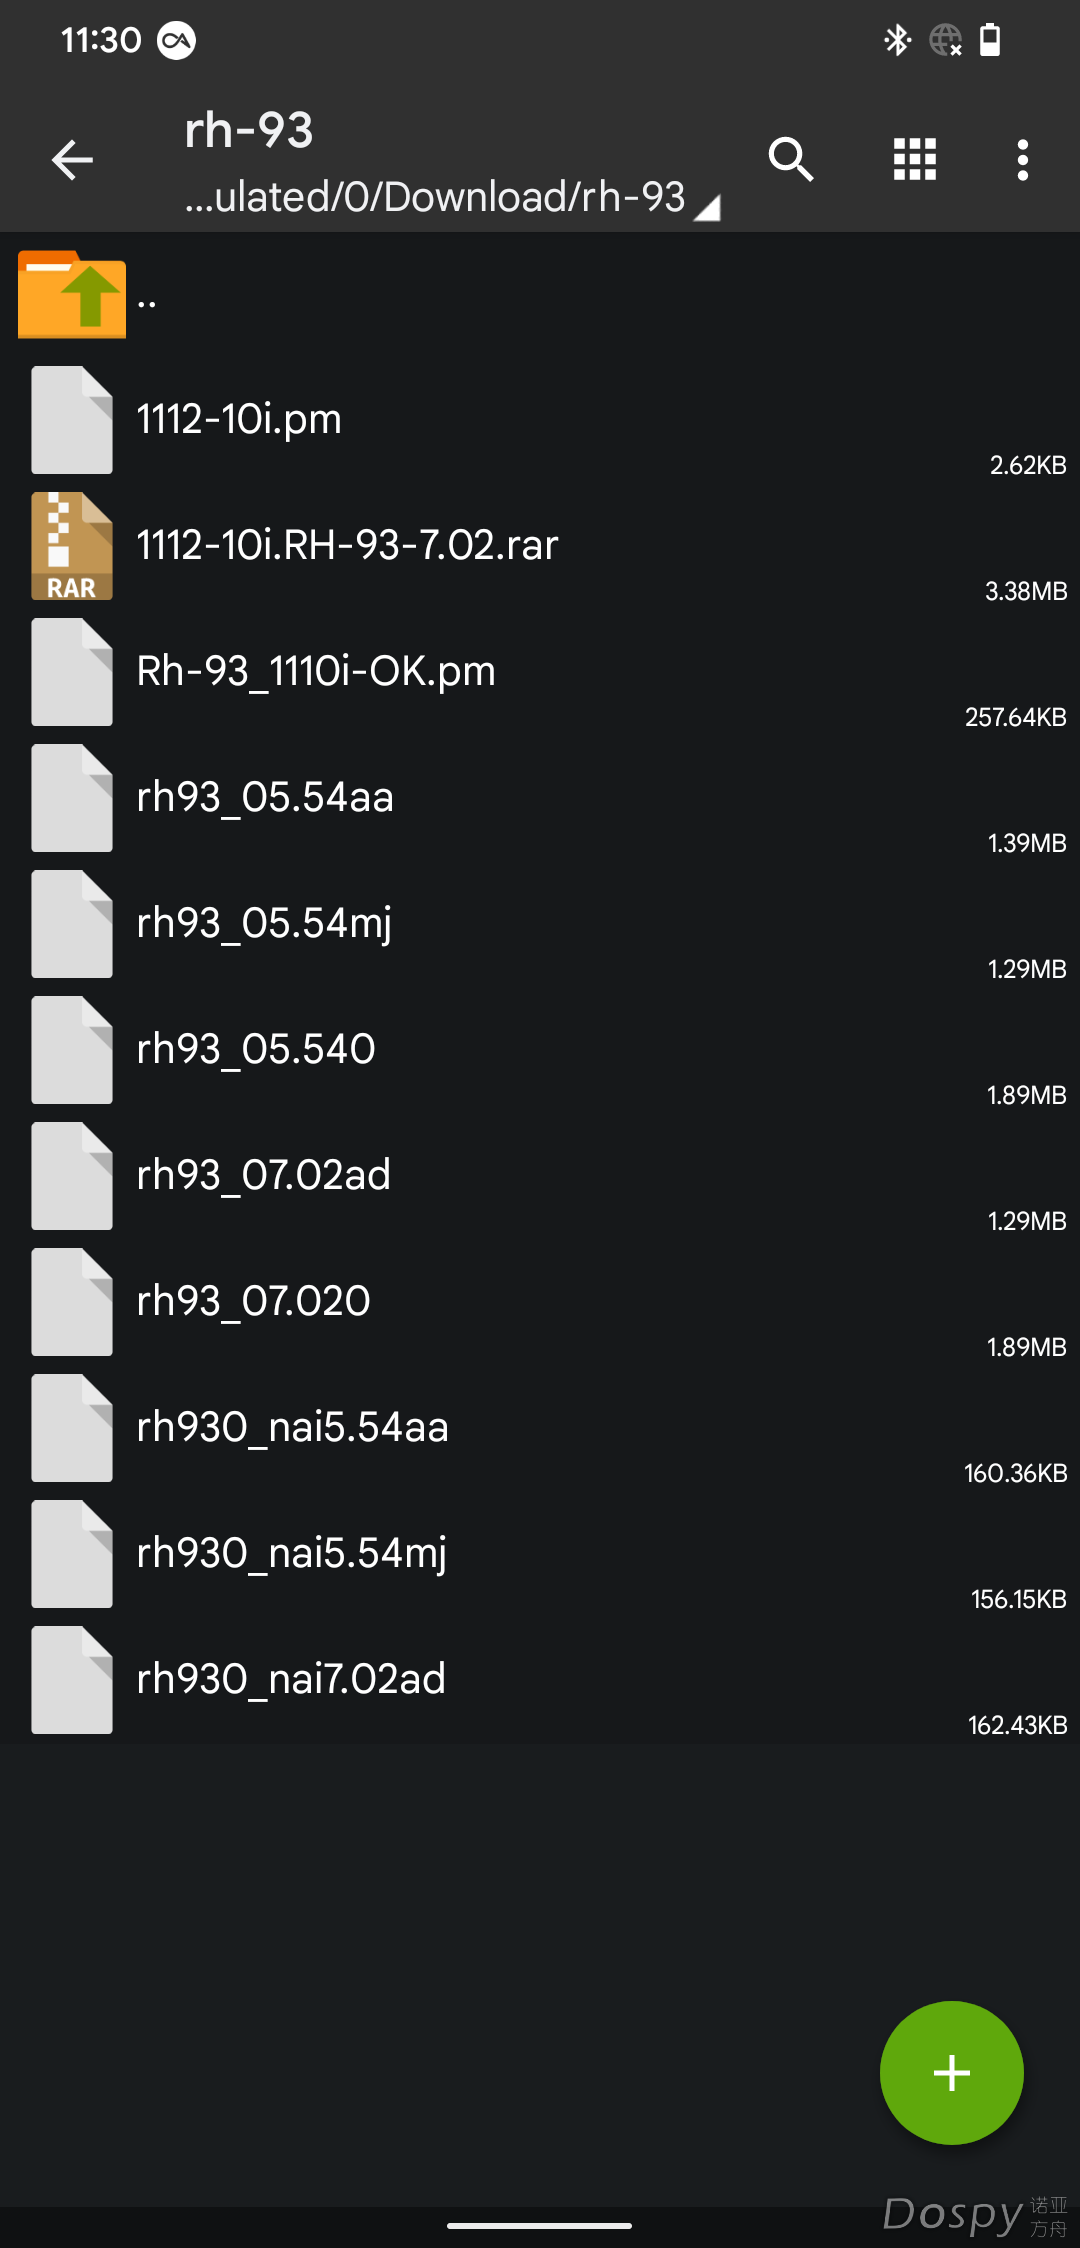
Task: Select rh930_nai7.02ad file entry
Action: click(540, 1680)
